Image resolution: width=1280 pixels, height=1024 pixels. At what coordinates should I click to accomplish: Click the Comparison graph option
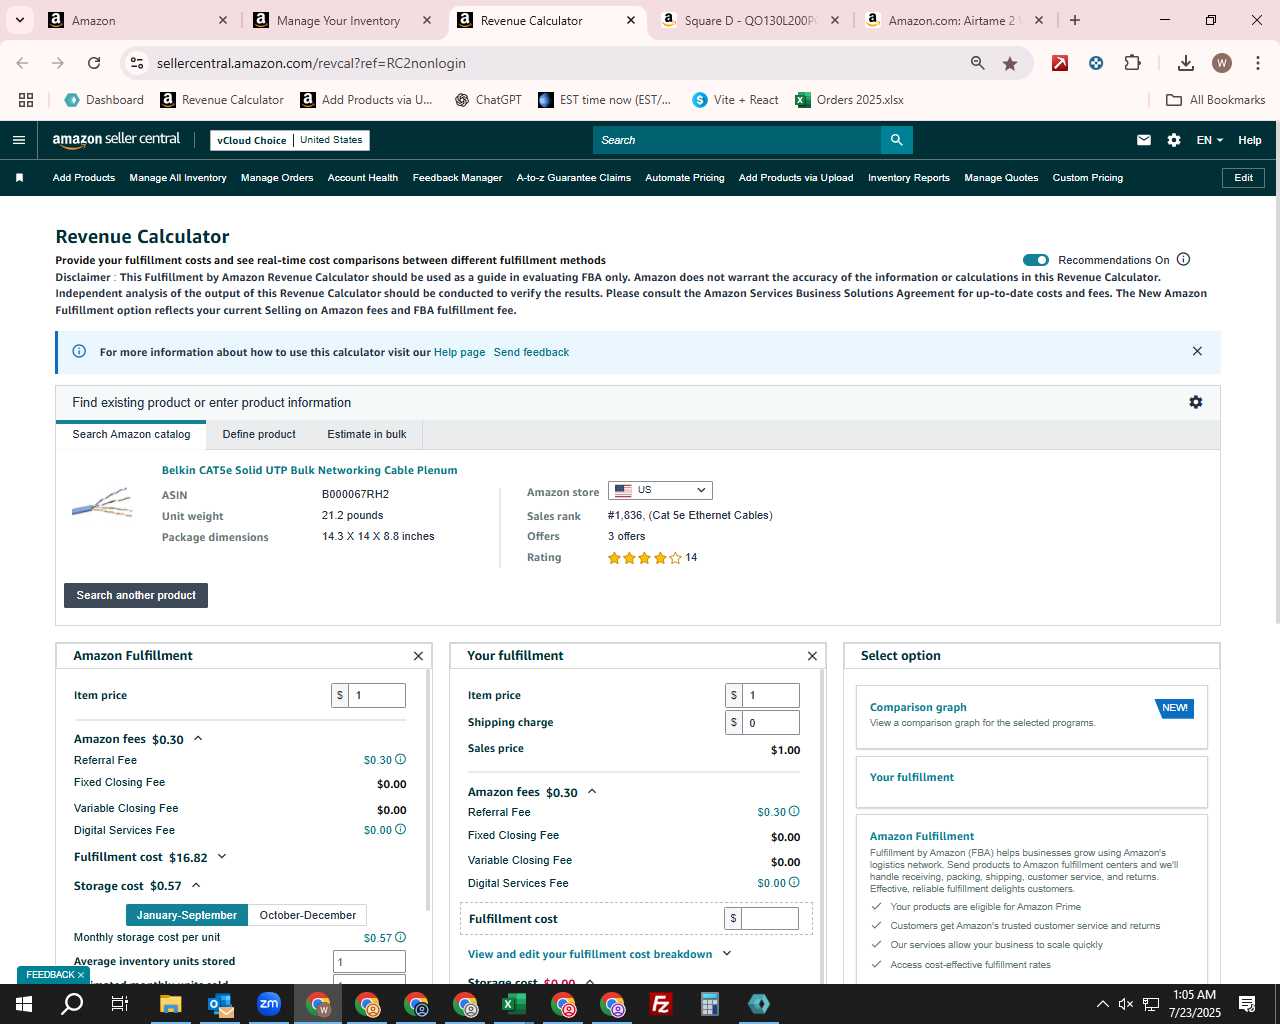point(1032,716)
